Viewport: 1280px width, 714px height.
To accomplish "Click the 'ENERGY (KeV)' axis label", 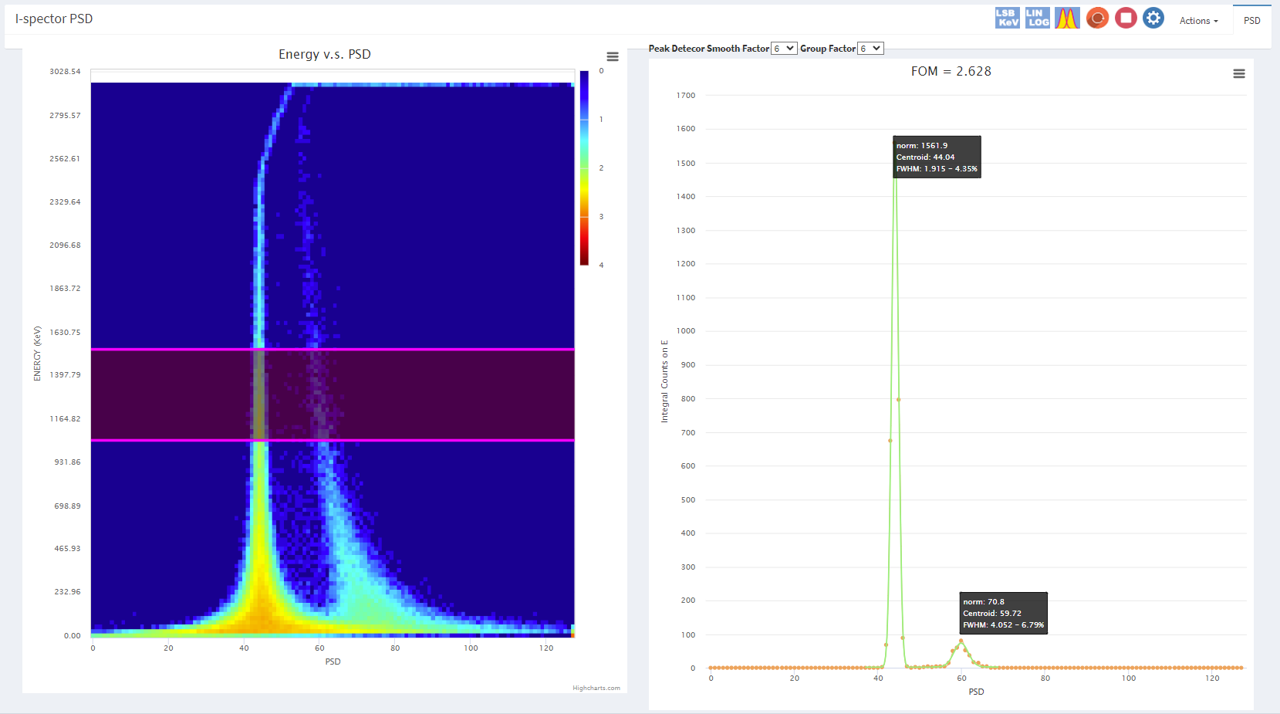I will pyautogui.click(x=37, y=353).
